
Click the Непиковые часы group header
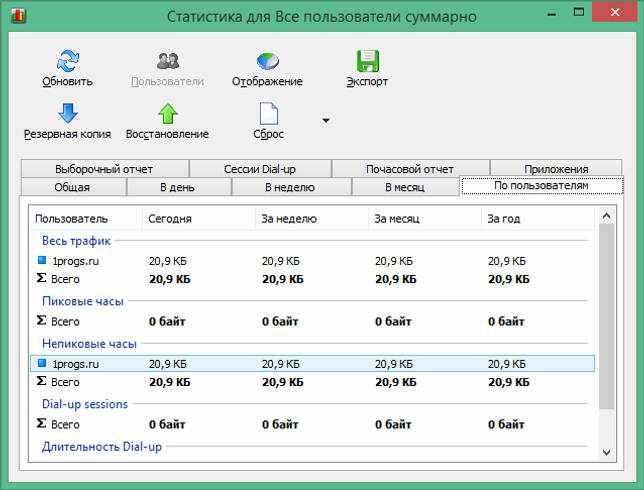click(89, 343)
